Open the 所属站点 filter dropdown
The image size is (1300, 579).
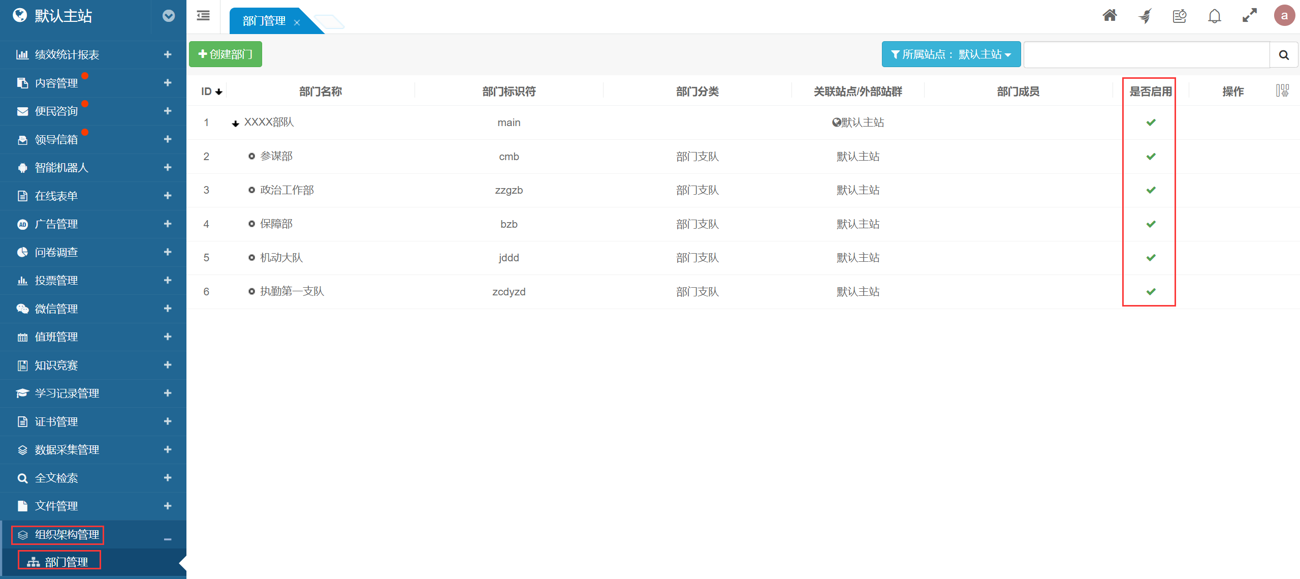[x=950, y=55]
